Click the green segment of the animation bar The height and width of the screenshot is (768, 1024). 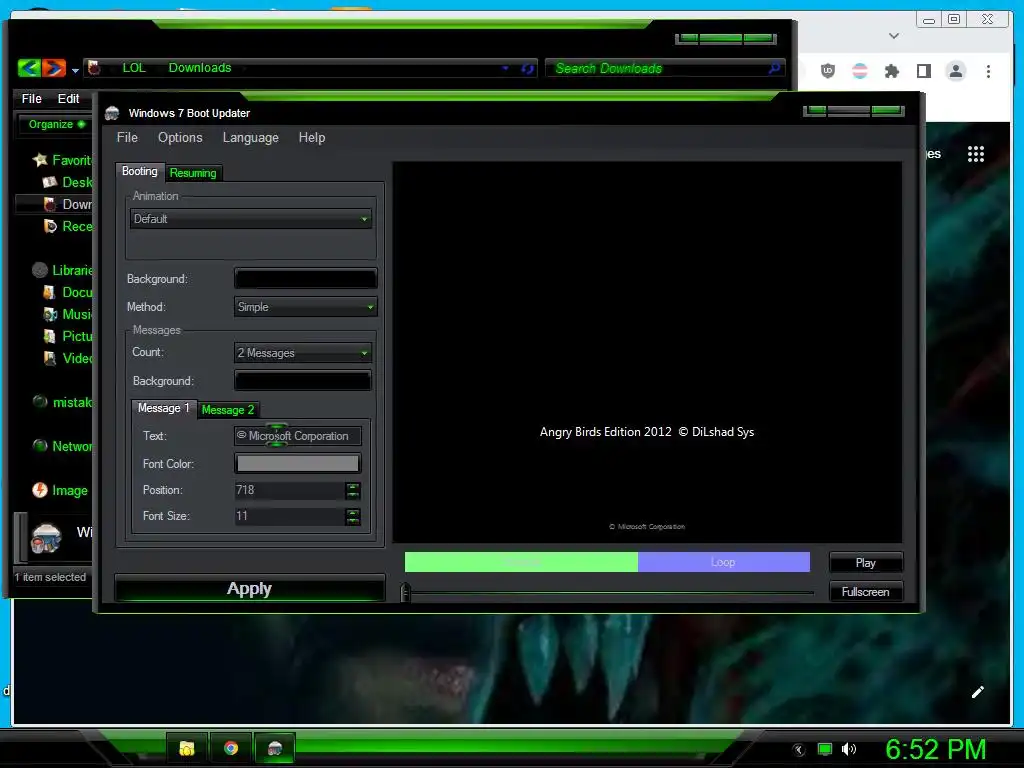521,562
